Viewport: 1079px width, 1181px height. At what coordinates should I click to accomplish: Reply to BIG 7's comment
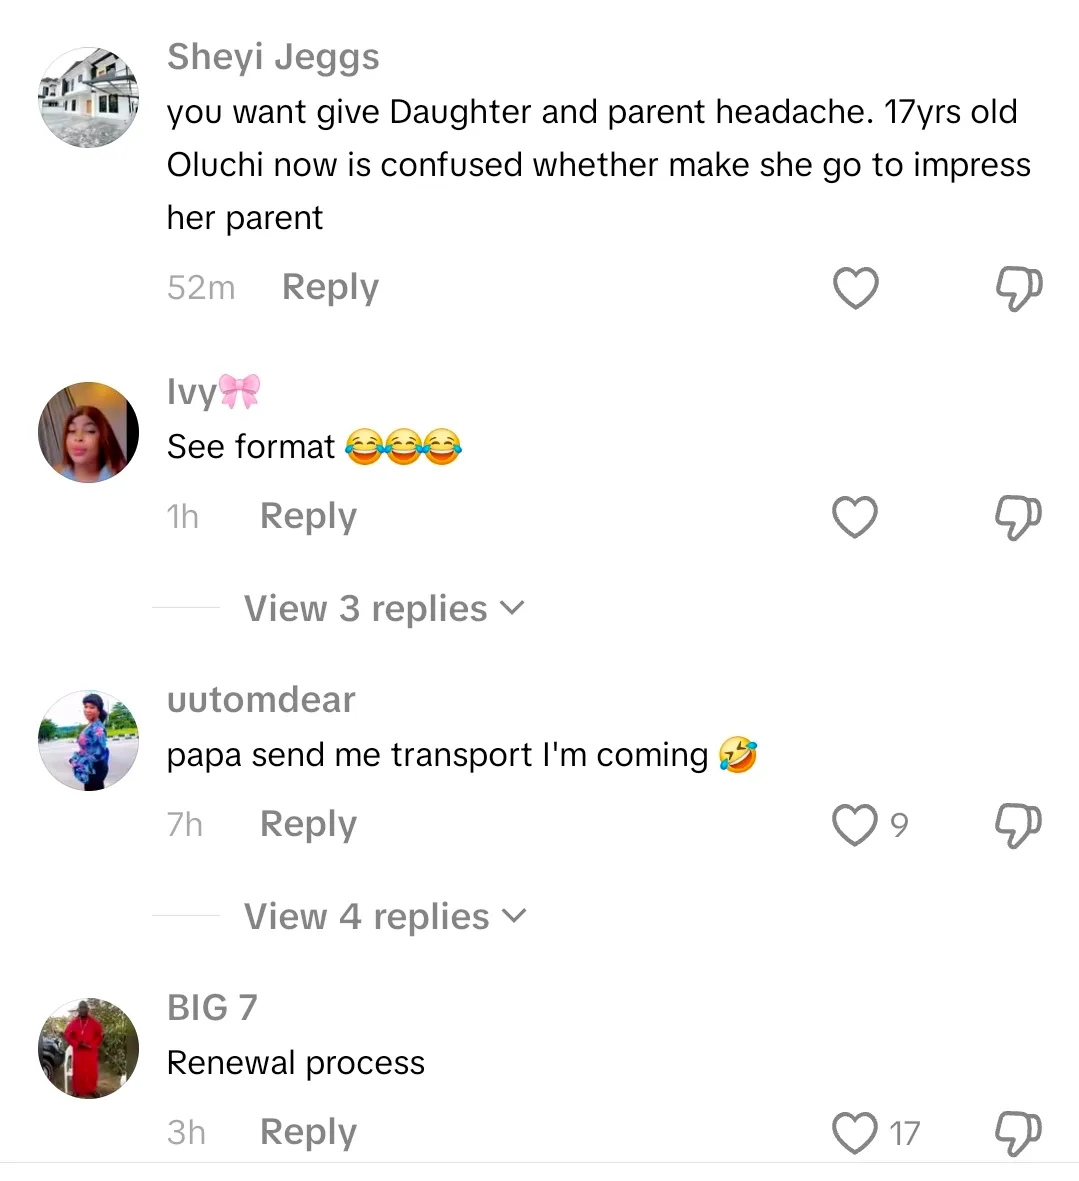(x=308, y=1133)
